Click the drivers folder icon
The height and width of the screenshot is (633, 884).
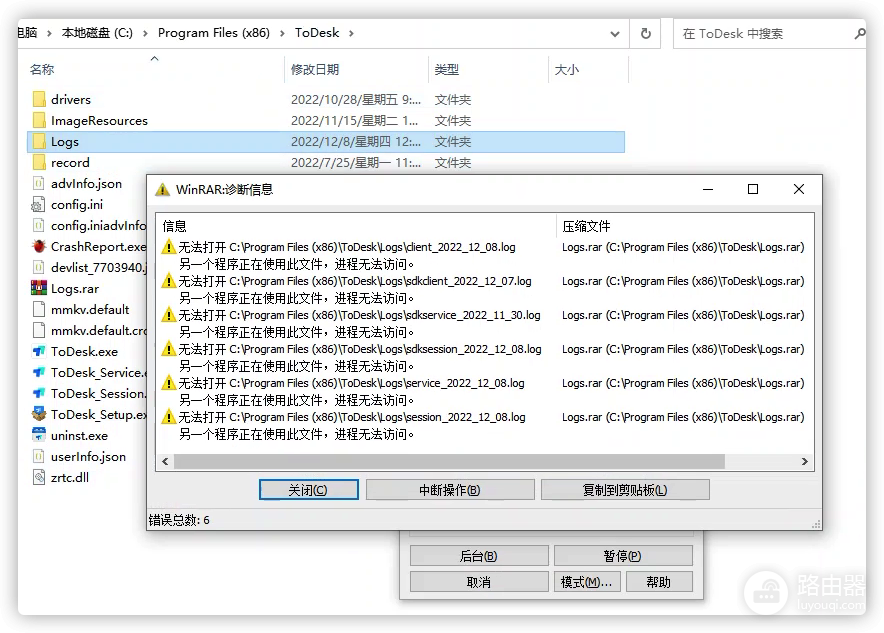pos(39,99)
